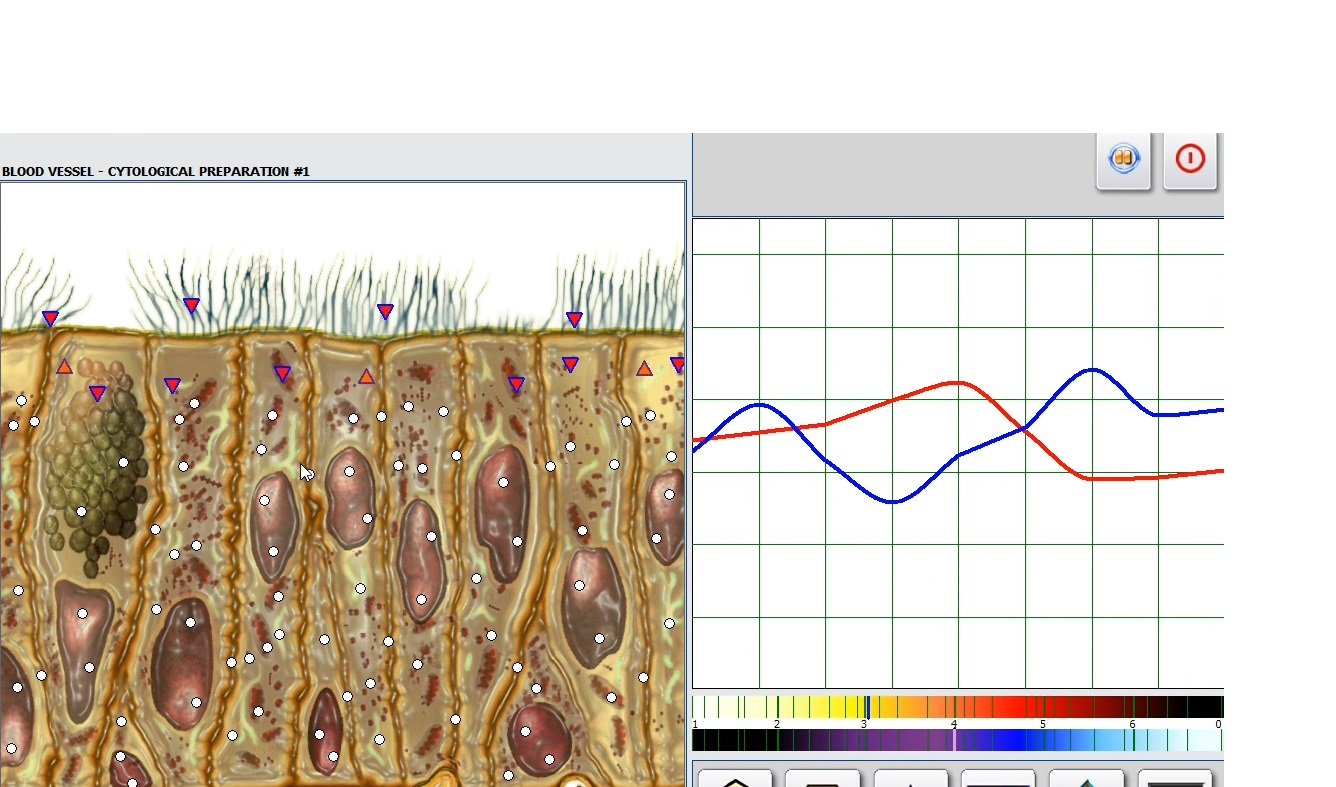
Task: Select the orange triangle marker left of the granule cluster
Action: click(x=65, y=367)
